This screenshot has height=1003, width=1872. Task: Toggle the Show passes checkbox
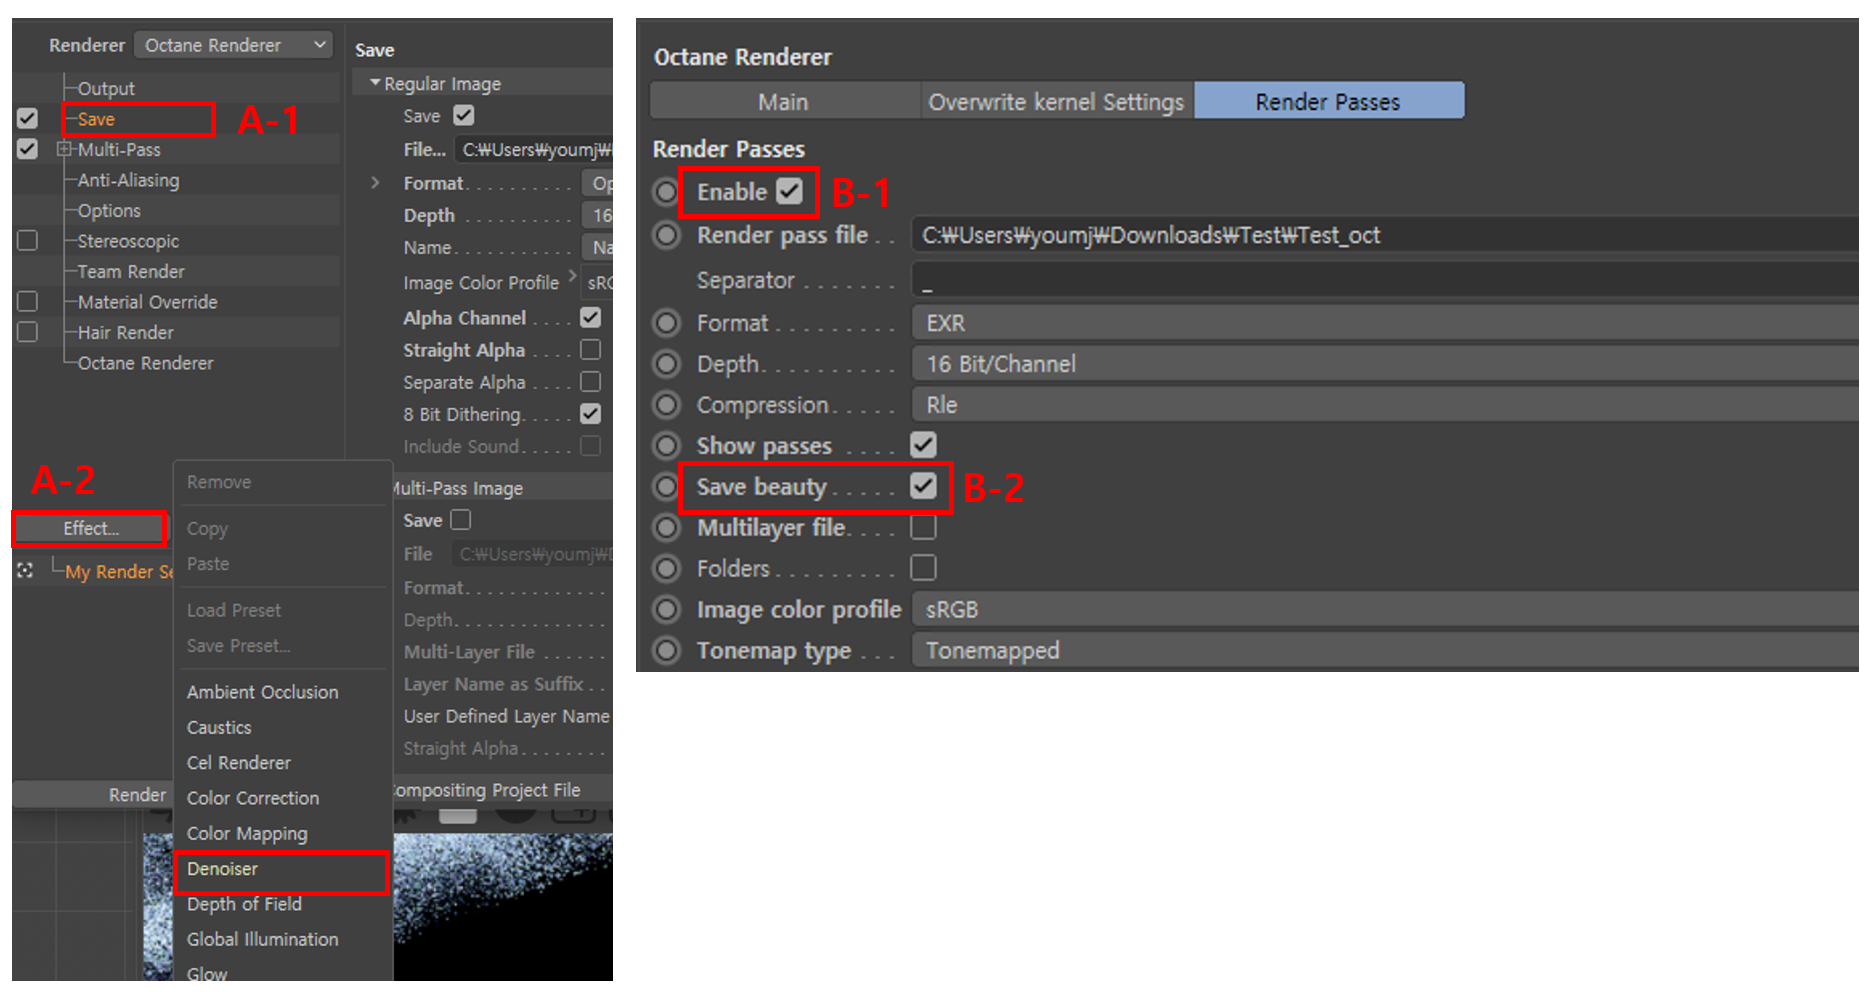click(x=924, y=445)
